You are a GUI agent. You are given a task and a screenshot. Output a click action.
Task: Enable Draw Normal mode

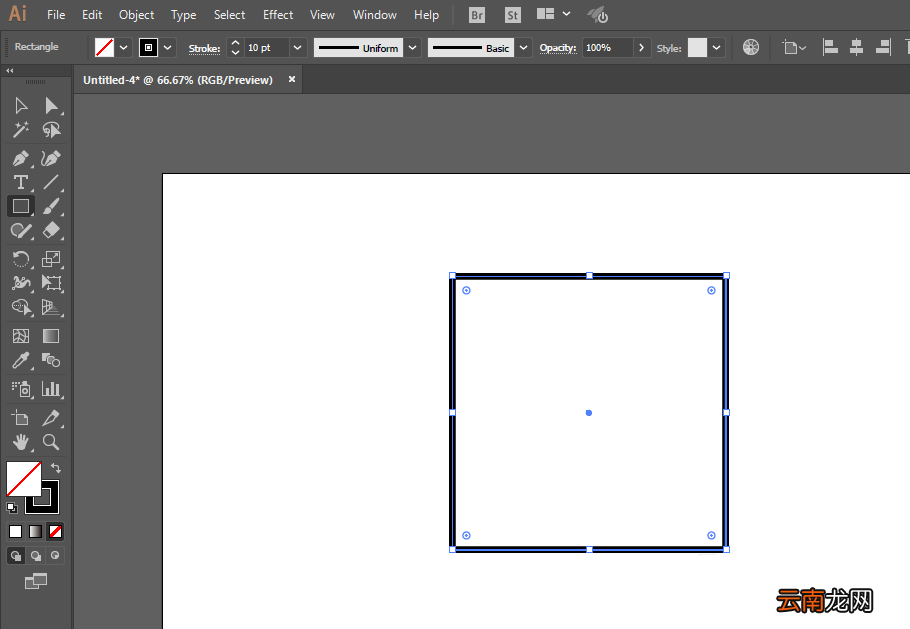16,555
